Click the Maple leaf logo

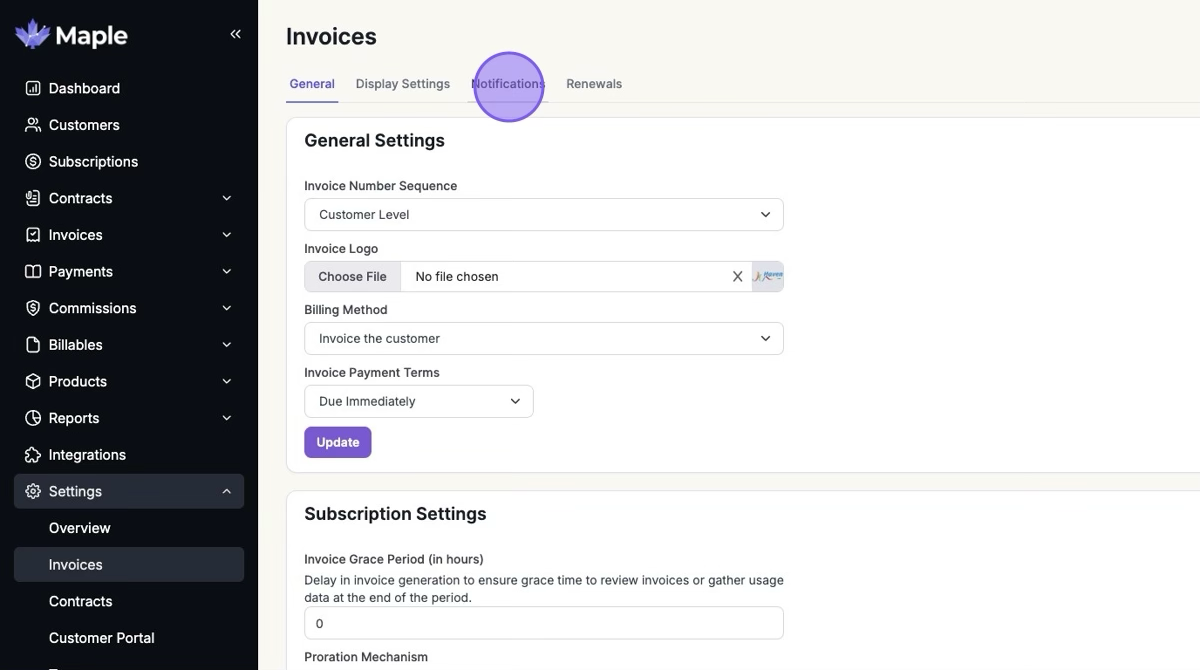point(33,35)
